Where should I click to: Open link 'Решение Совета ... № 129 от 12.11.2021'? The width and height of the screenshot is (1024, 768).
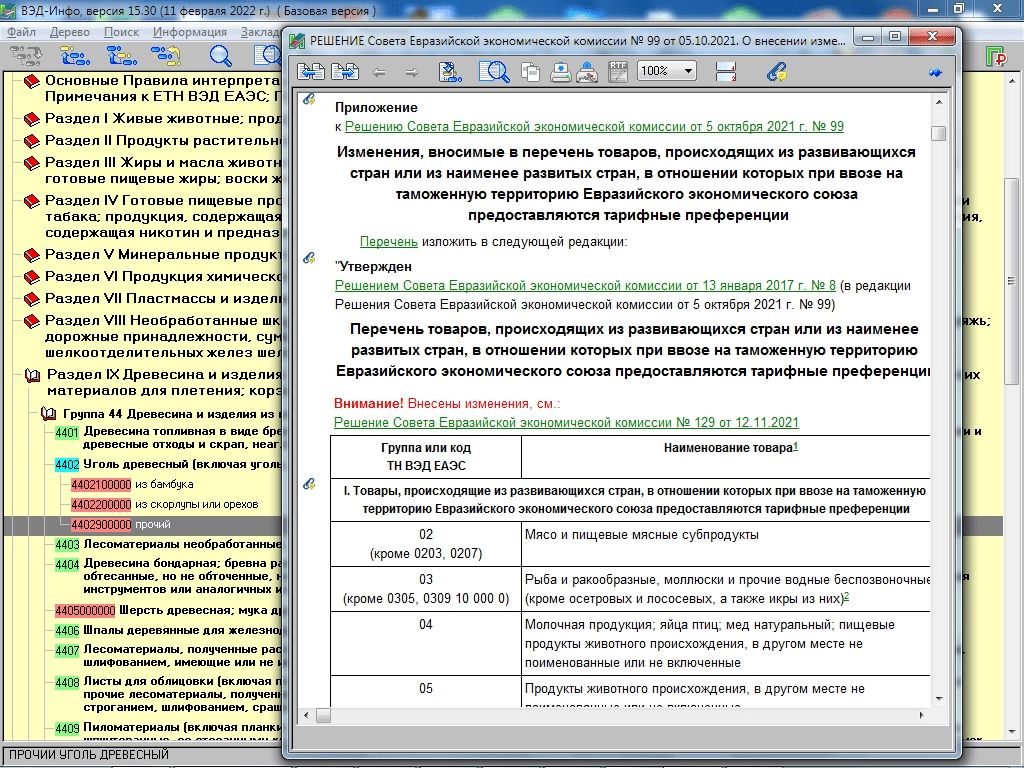point(566,423)
